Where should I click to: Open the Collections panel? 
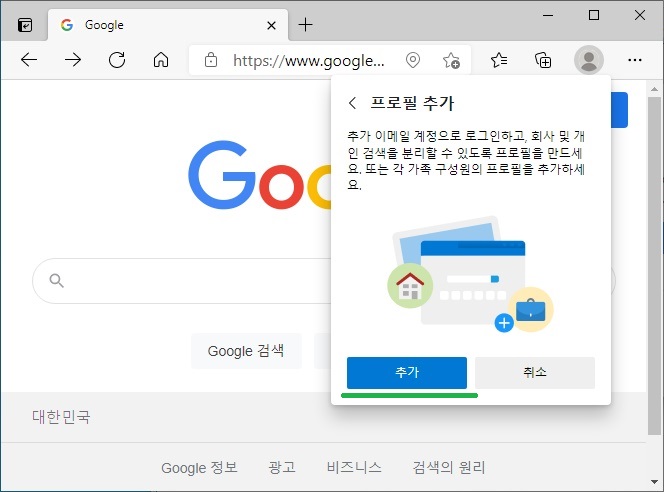tap(543, 60)
